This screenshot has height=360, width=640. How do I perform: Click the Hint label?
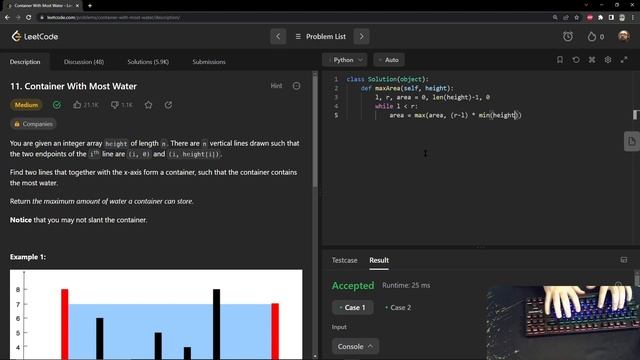[x=276, y=86]
